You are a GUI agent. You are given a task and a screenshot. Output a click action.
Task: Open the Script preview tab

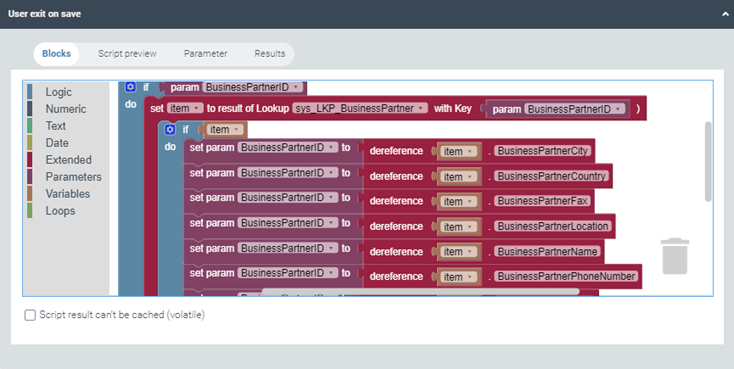[127, 53]
